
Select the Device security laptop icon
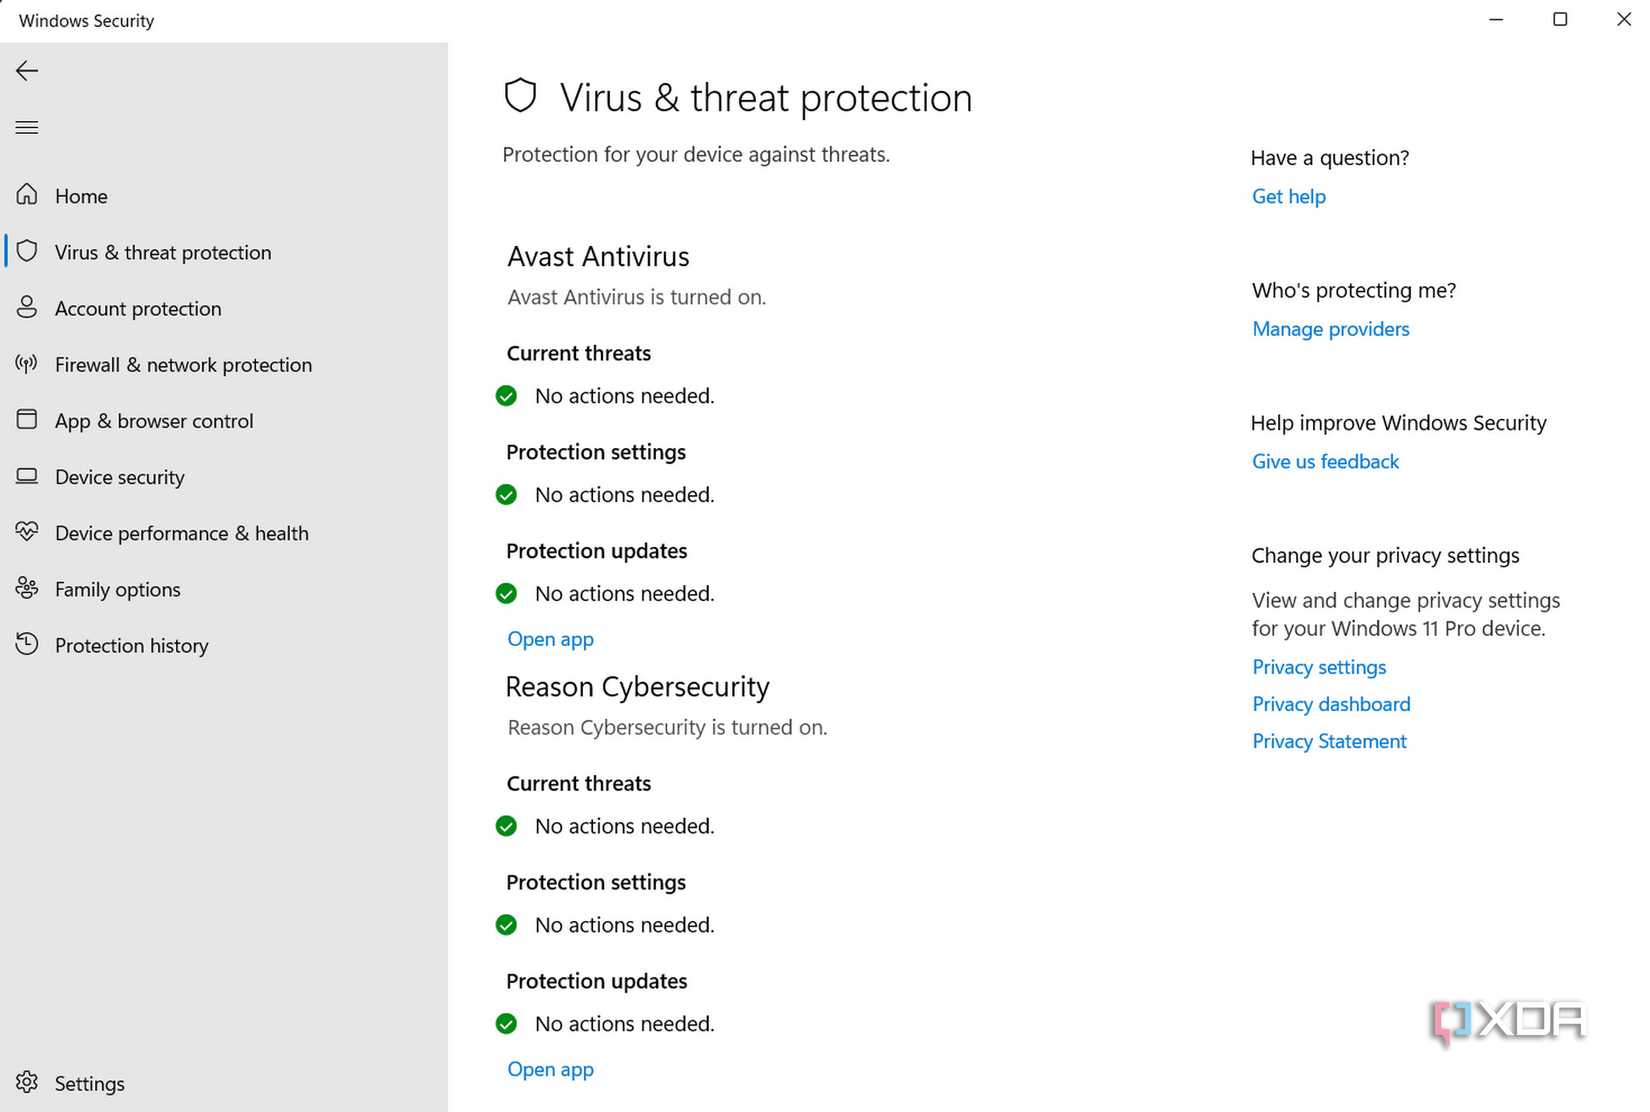(x=27, y=476)
